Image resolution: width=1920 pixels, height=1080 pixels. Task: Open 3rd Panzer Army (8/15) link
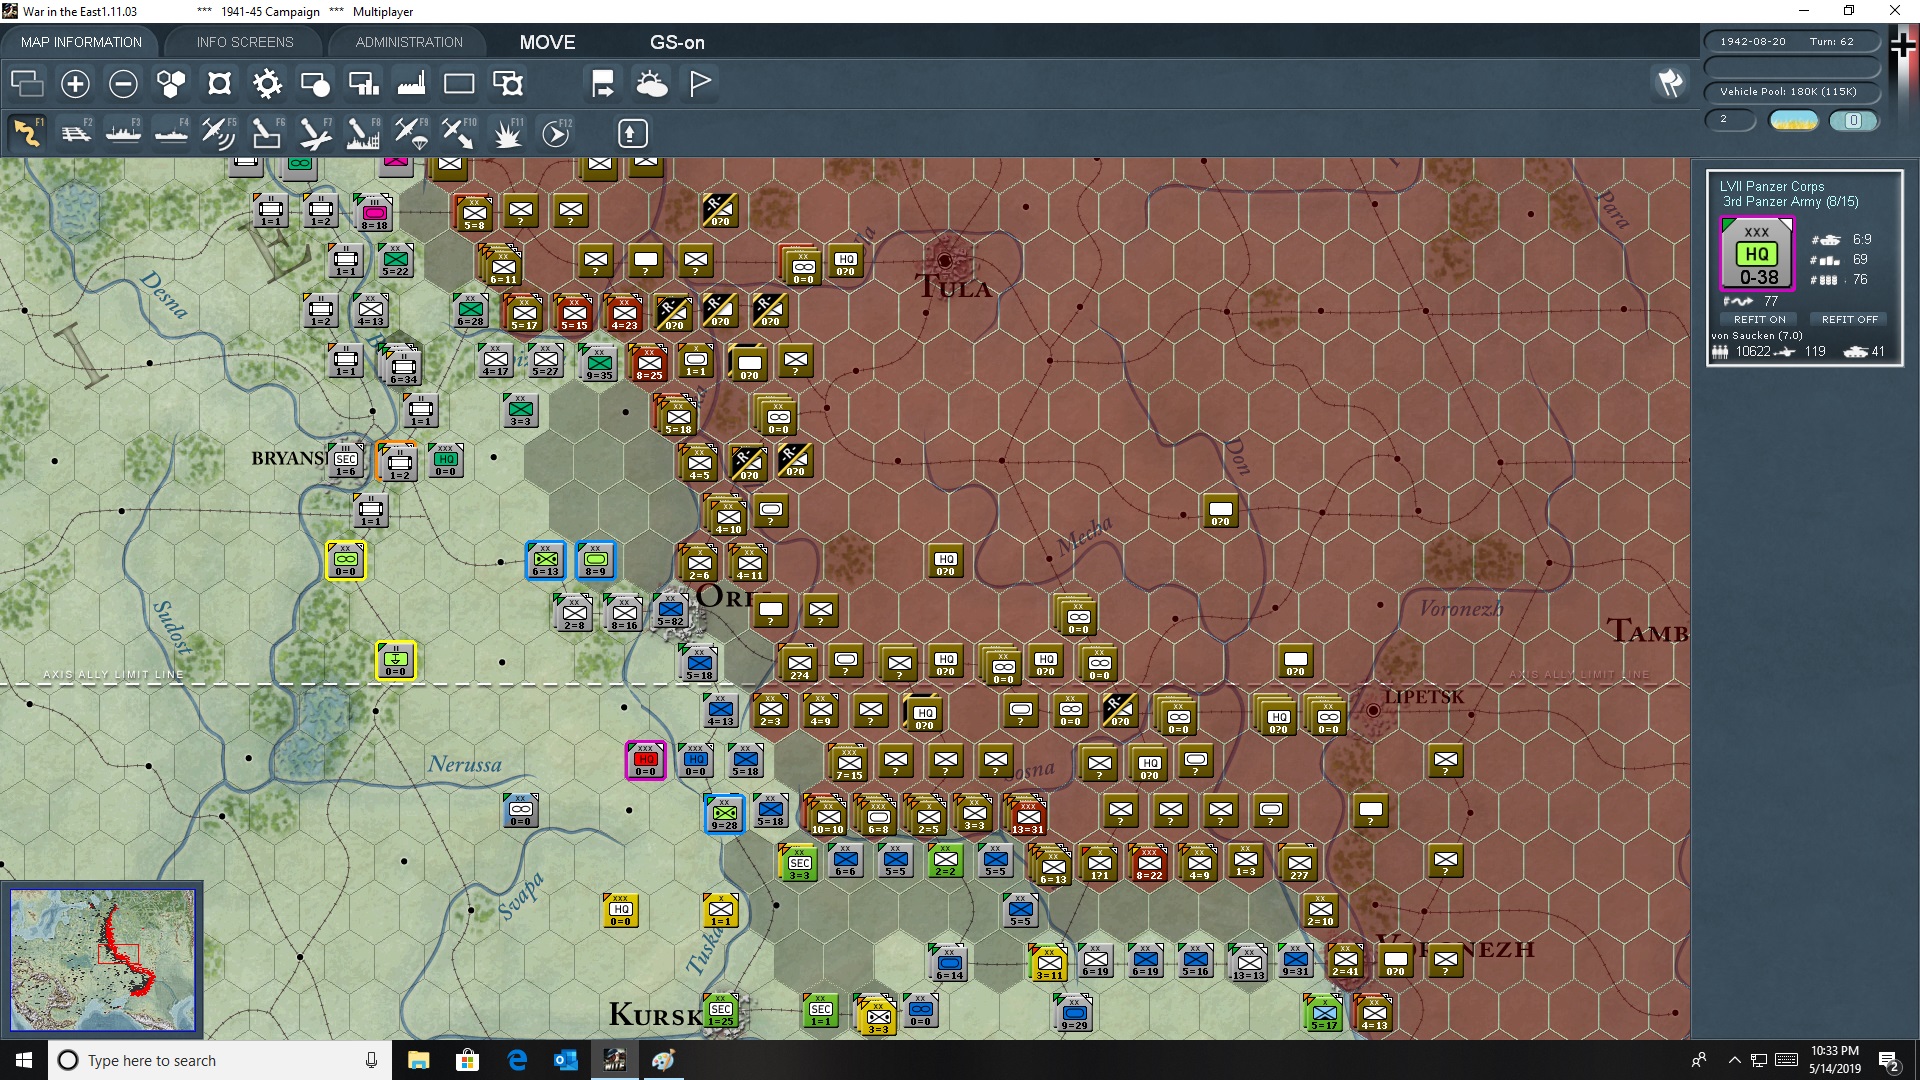[x=1790, y=202]
